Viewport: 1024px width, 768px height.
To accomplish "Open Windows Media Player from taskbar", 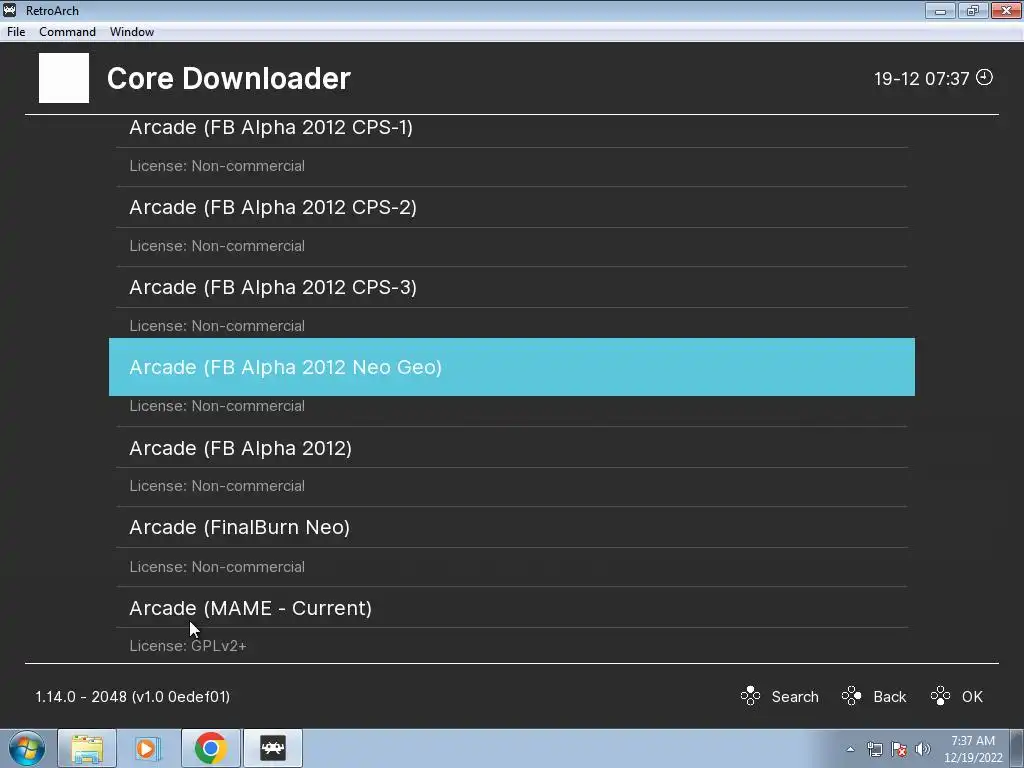I will [x=148, y=748].
